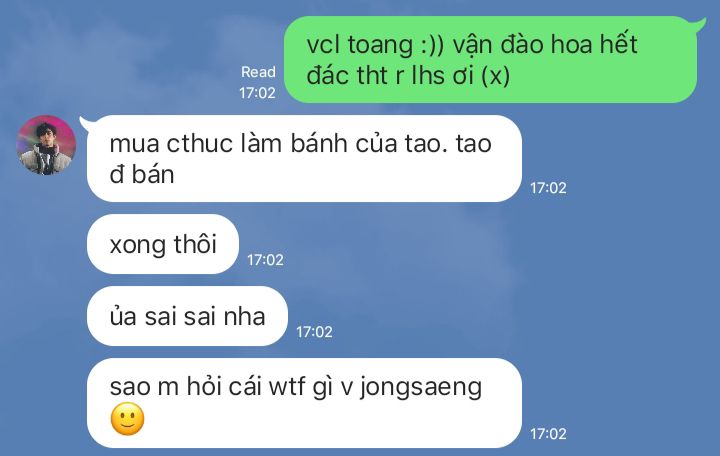Click the ":))" emoticon in the green message
The height and width of the screenshot is (456, 720).
(x=433, y=45)
